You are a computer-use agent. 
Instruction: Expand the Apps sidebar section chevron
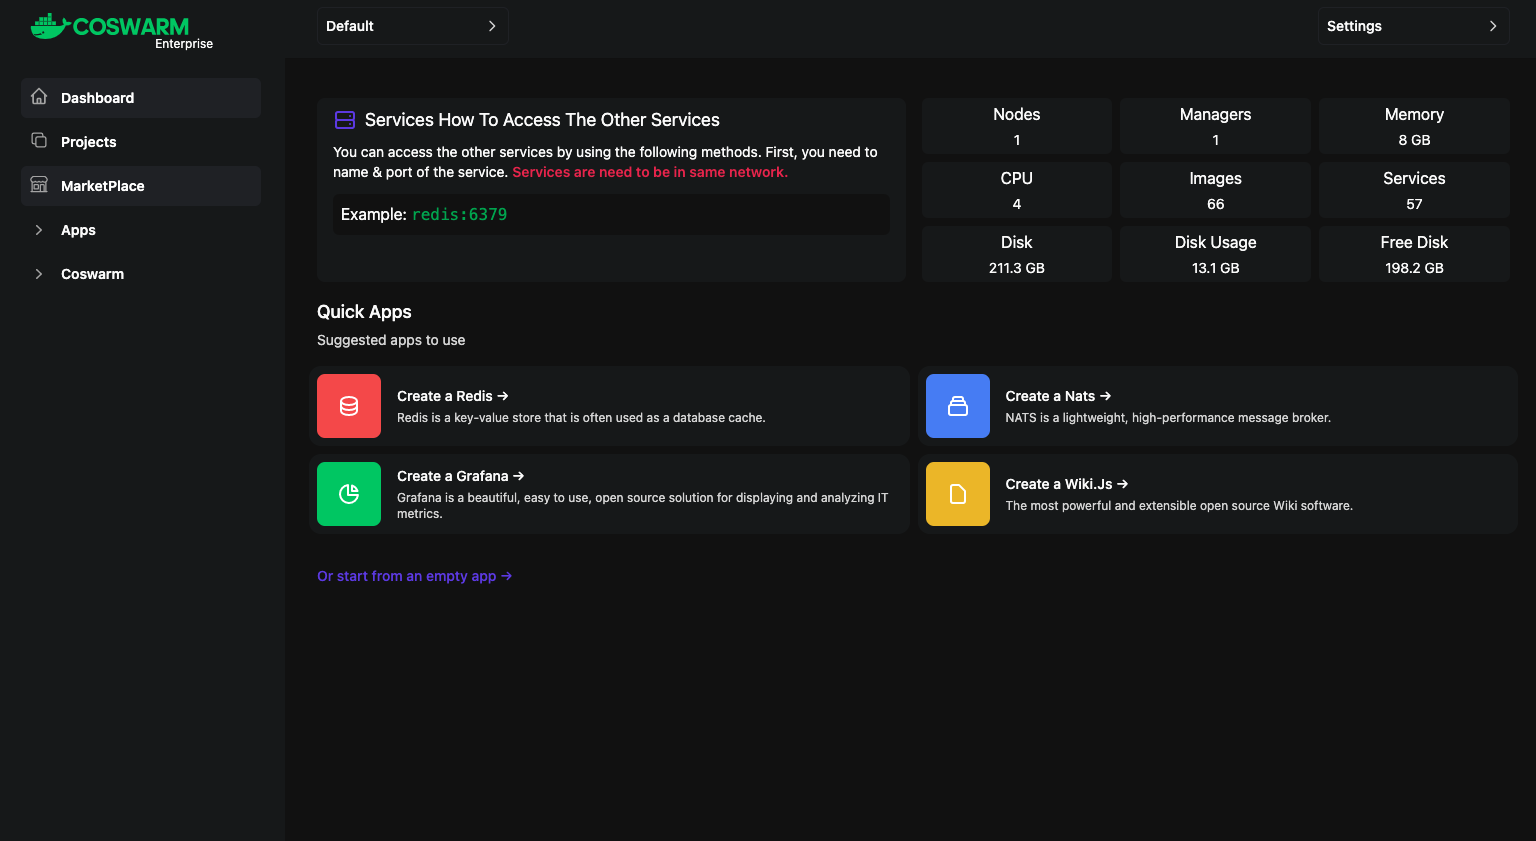coord(39,230)
